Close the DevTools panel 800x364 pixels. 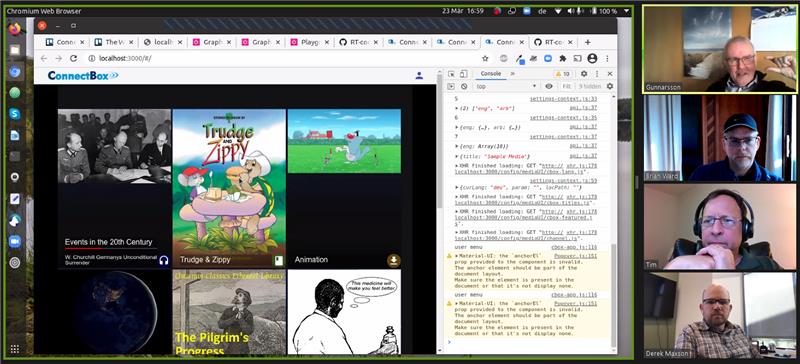tap(610, 74)
